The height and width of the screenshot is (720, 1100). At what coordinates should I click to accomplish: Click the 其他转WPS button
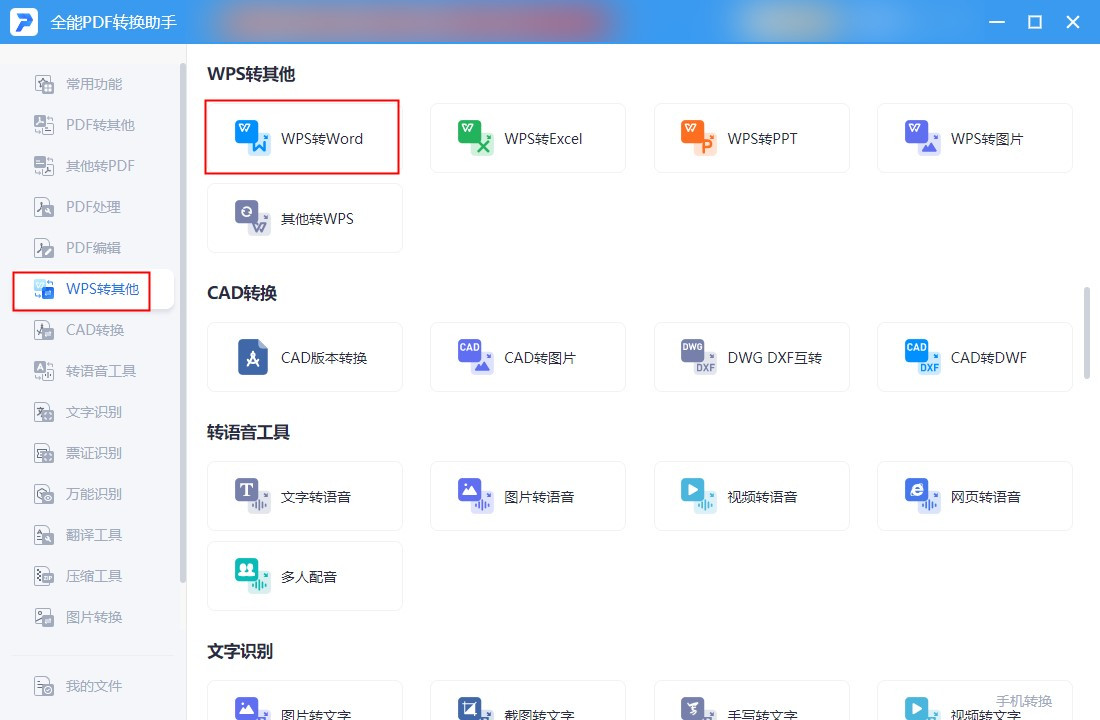click(304, 218)
